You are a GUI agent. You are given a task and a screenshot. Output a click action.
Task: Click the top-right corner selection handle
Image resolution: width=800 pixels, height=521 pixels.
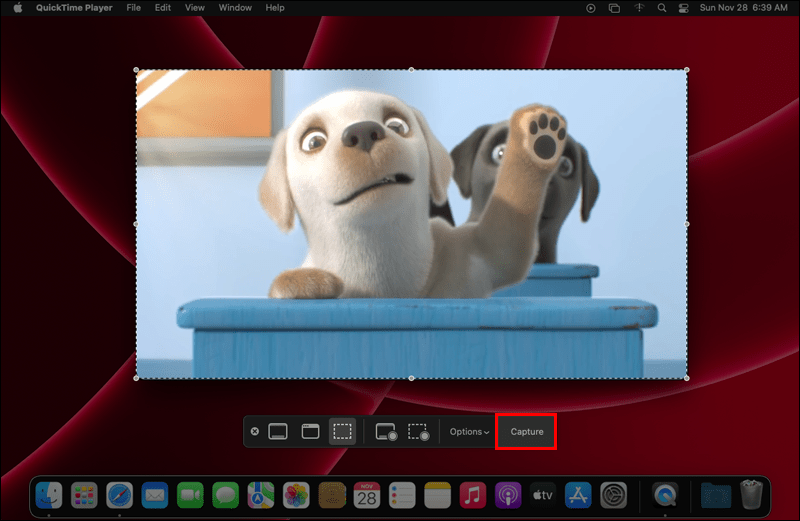687,70
